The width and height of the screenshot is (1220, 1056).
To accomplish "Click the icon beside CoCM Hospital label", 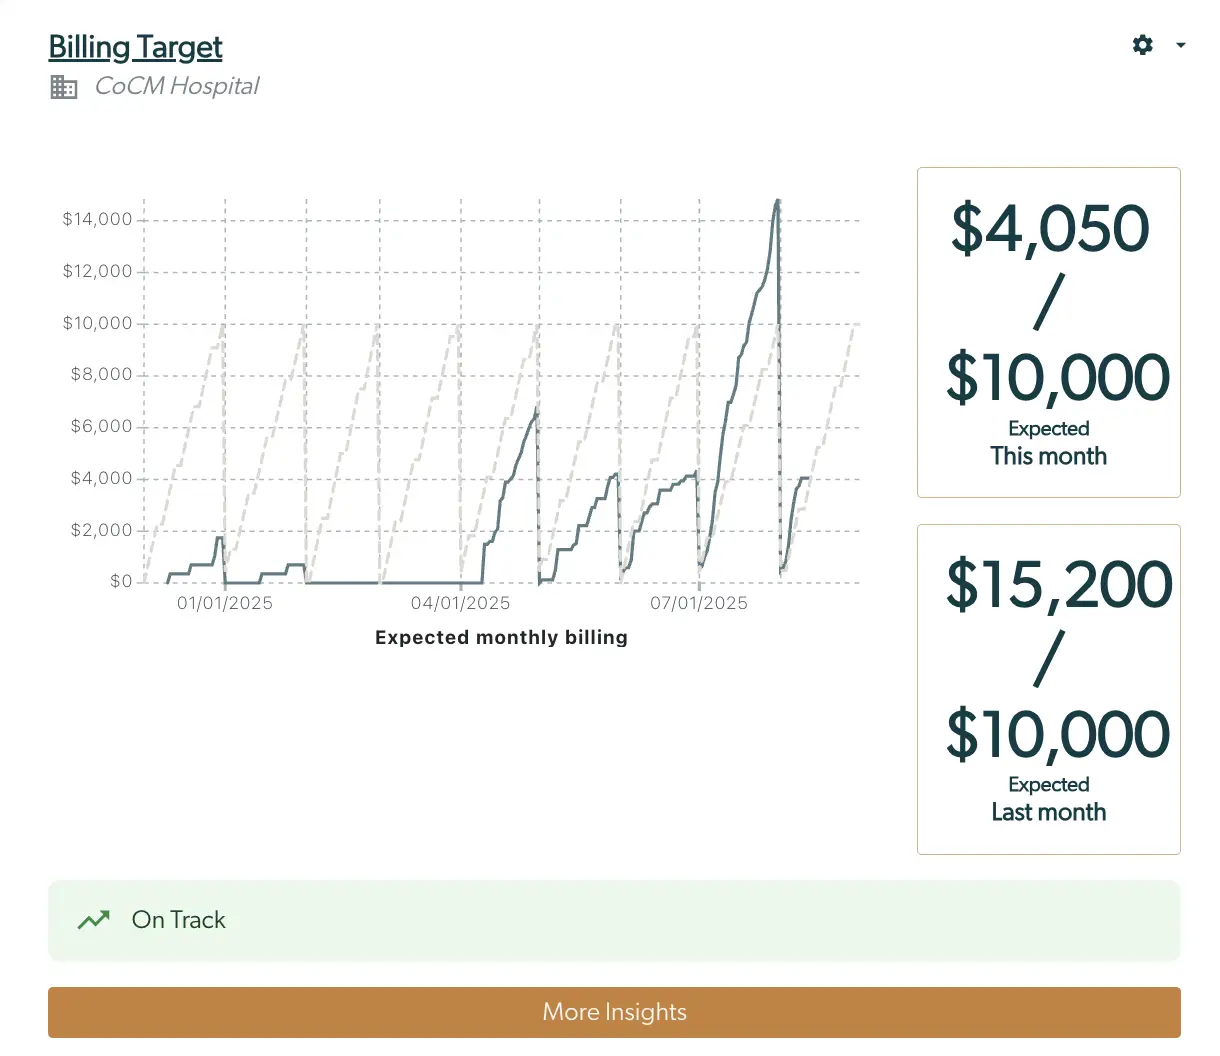I will tap(63, 87).
